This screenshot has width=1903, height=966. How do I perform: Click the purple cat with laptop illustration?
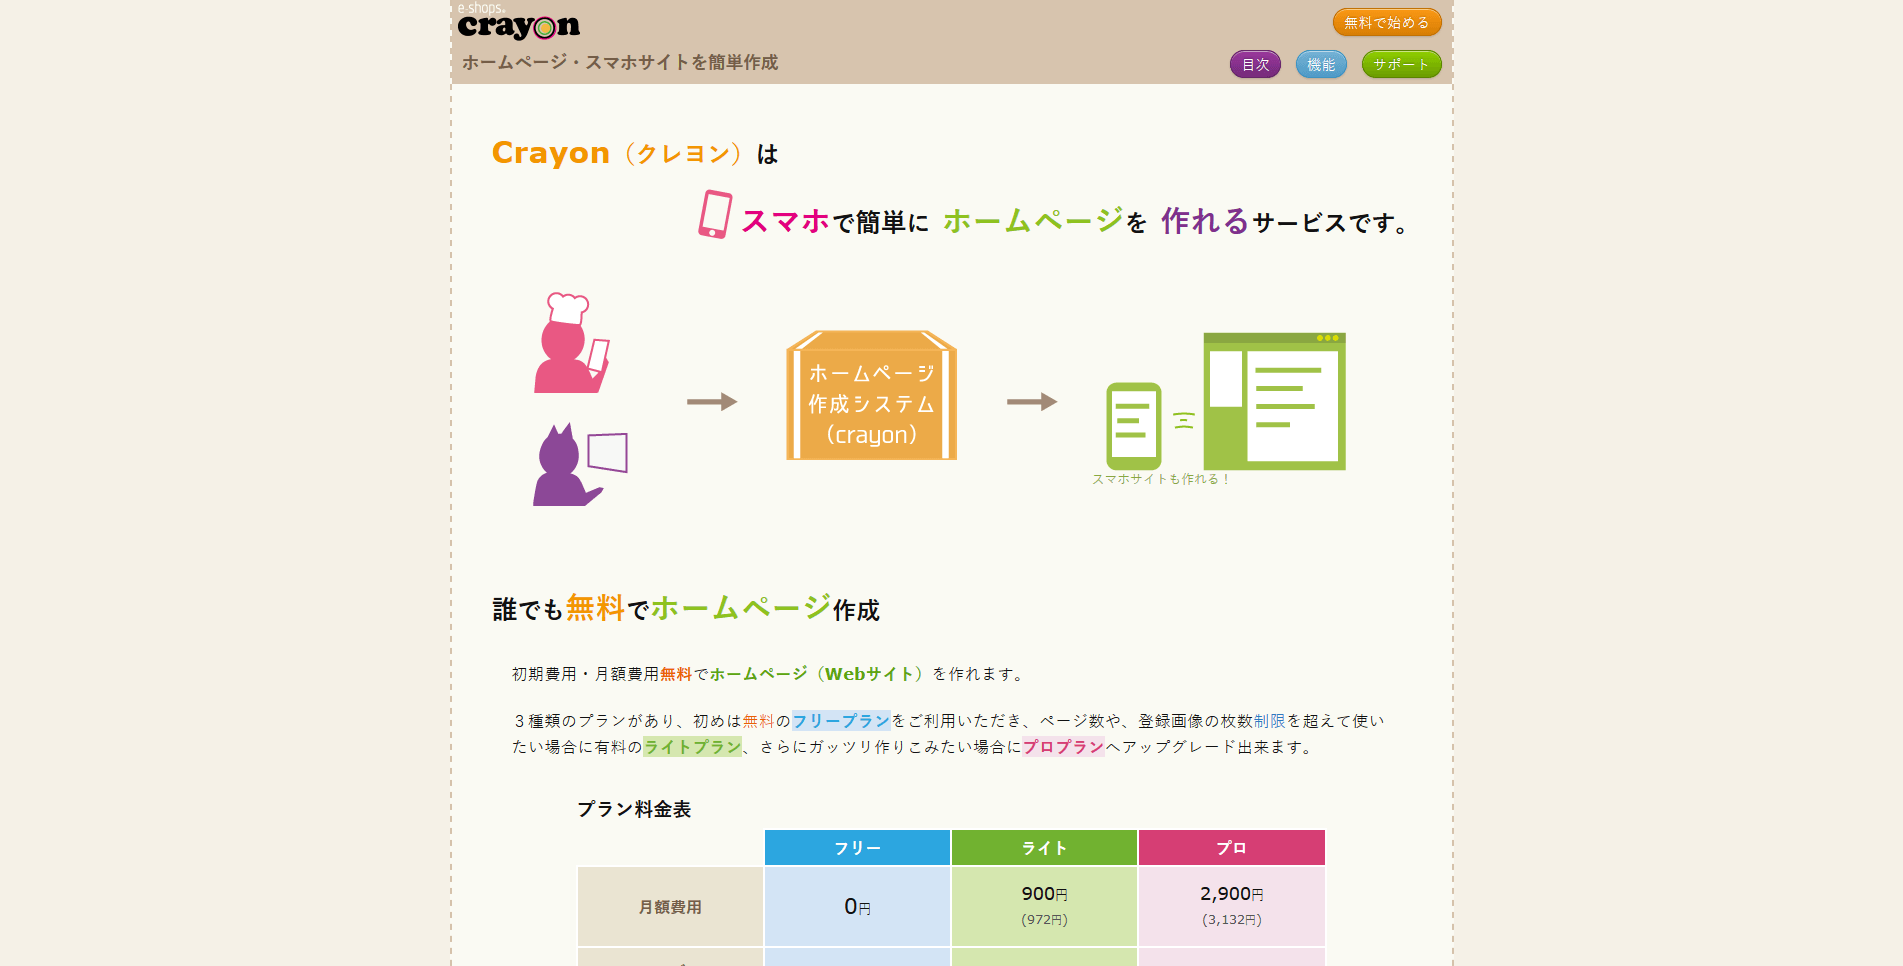tap(579, 465)
